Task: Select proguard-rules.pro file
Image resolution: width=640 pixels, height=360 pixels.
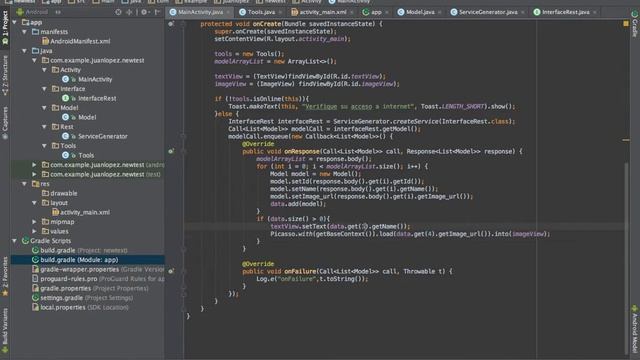Action: click(x=98, y=279)
